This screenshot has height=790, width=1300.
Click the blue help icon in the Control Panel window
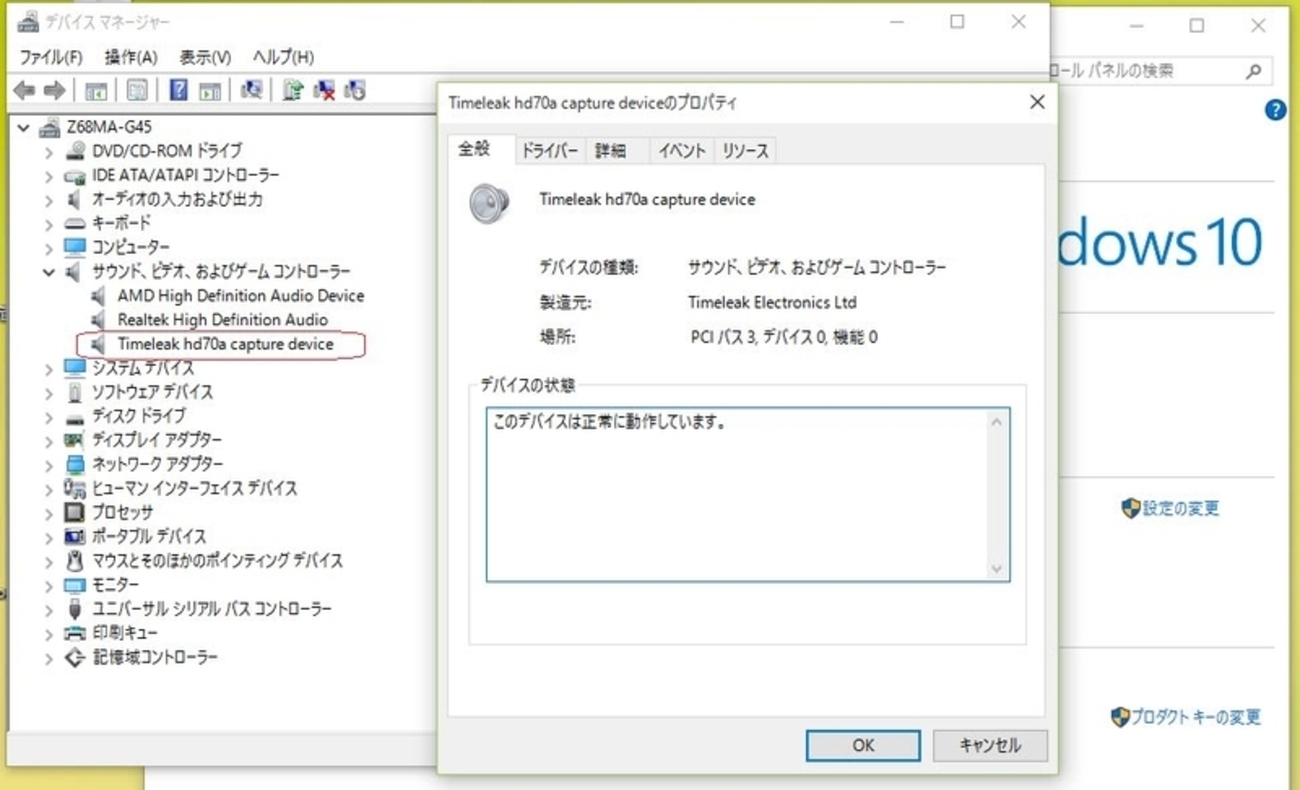[x=1275, y=110]
